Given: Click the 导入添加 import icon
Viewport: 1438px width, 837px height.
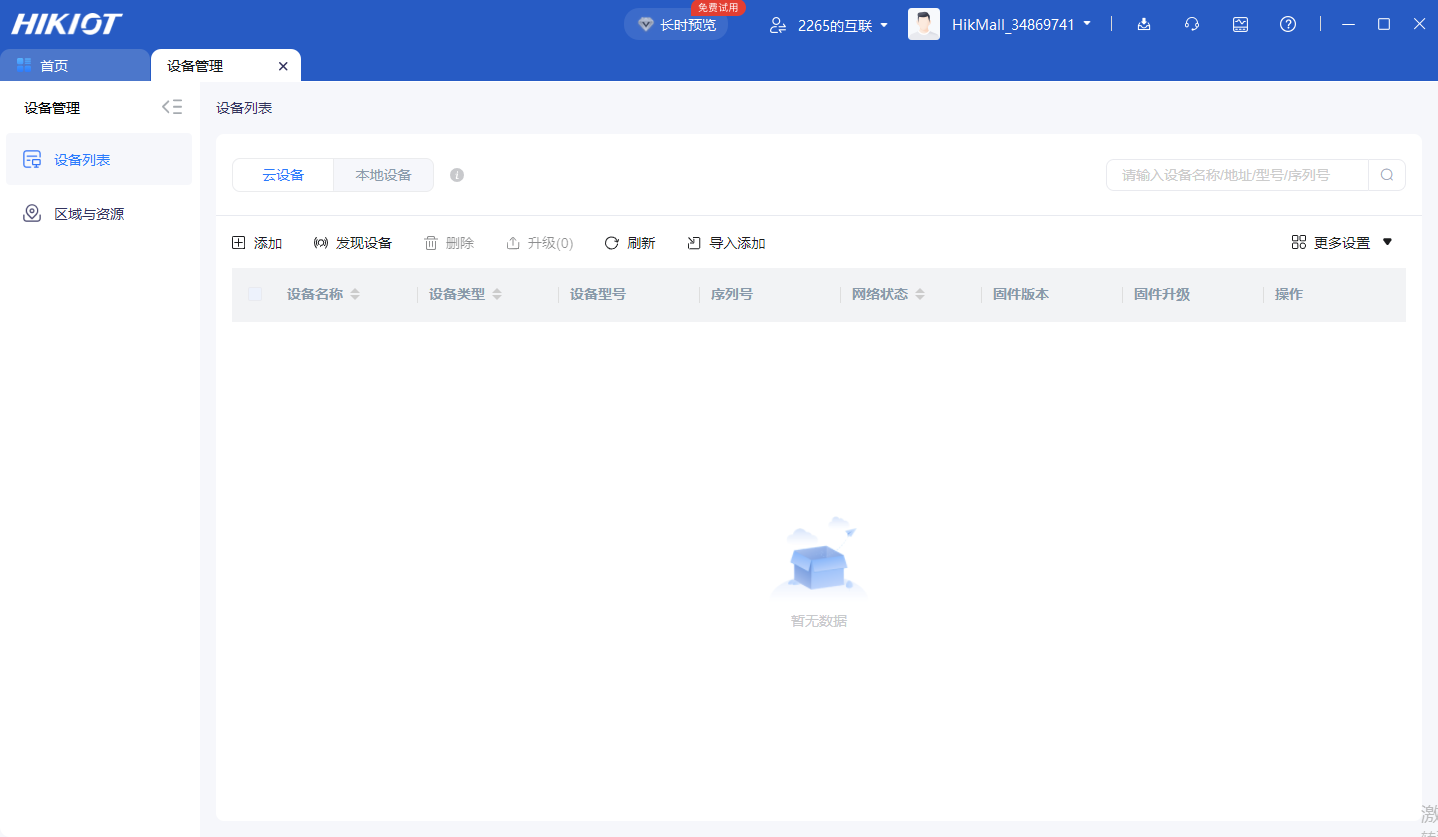Looking at the screenshot, I should 694,242.
